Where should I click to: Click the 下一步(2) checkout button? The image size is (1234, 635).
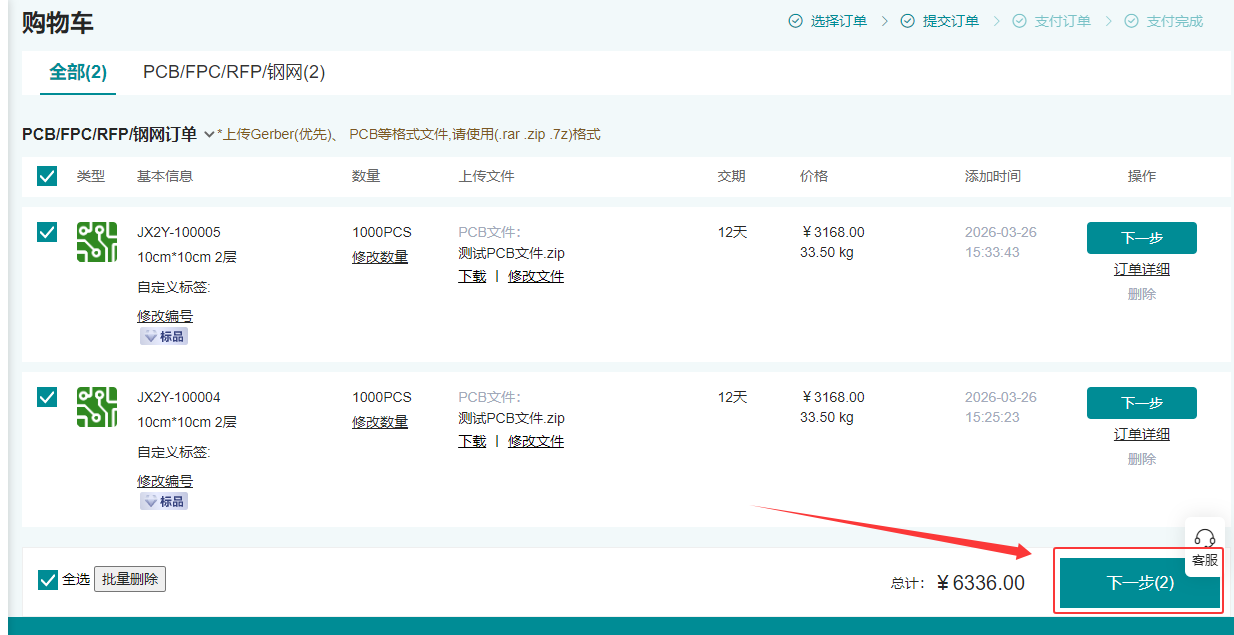click(1139, 583)
